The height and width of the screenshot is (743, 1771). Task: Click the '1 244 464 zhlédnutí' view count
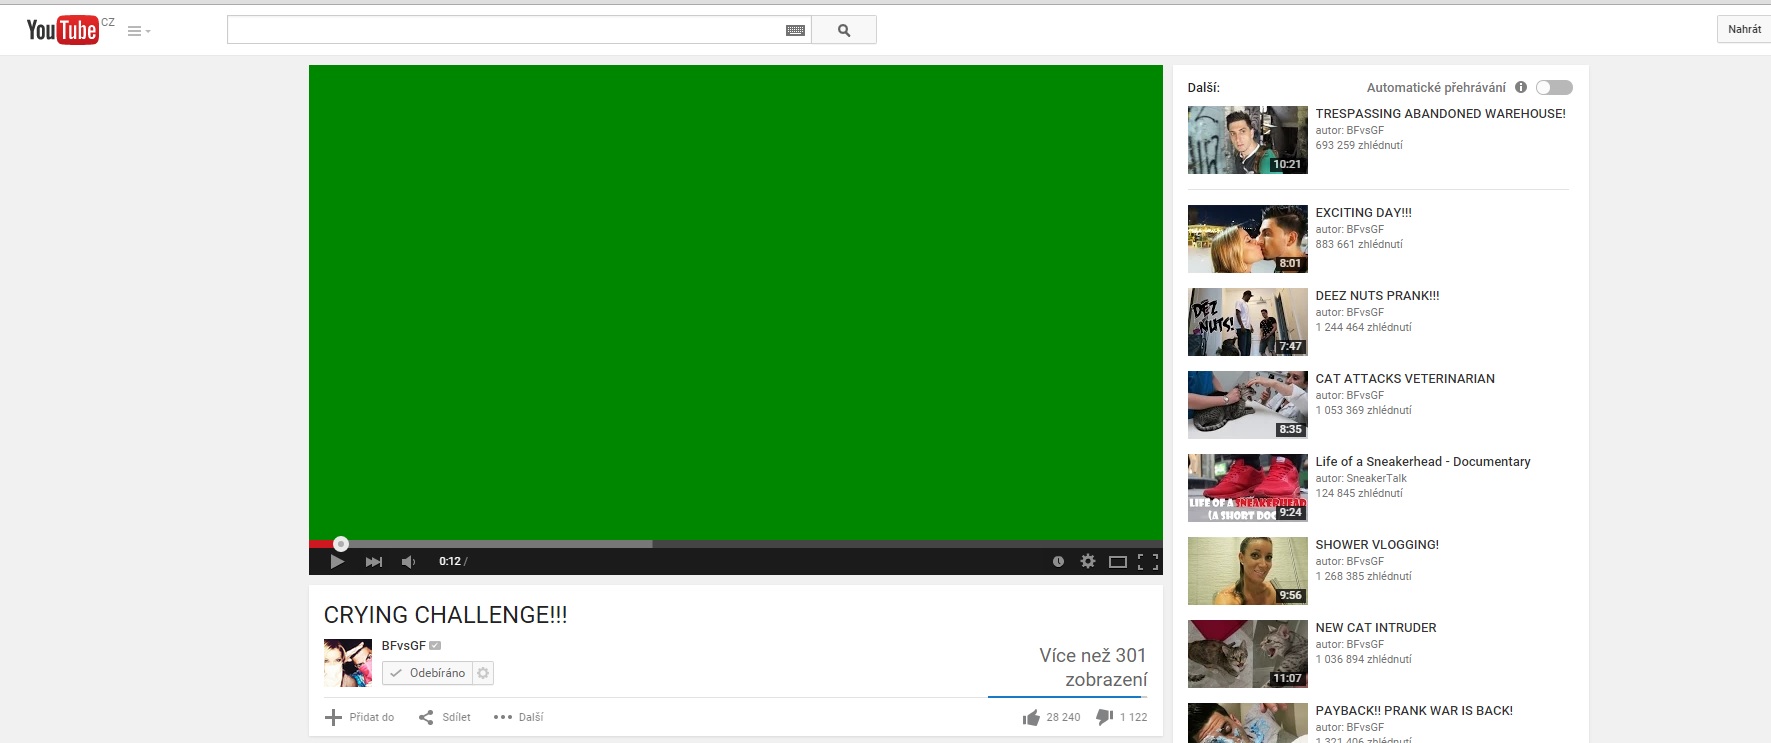1364,327
